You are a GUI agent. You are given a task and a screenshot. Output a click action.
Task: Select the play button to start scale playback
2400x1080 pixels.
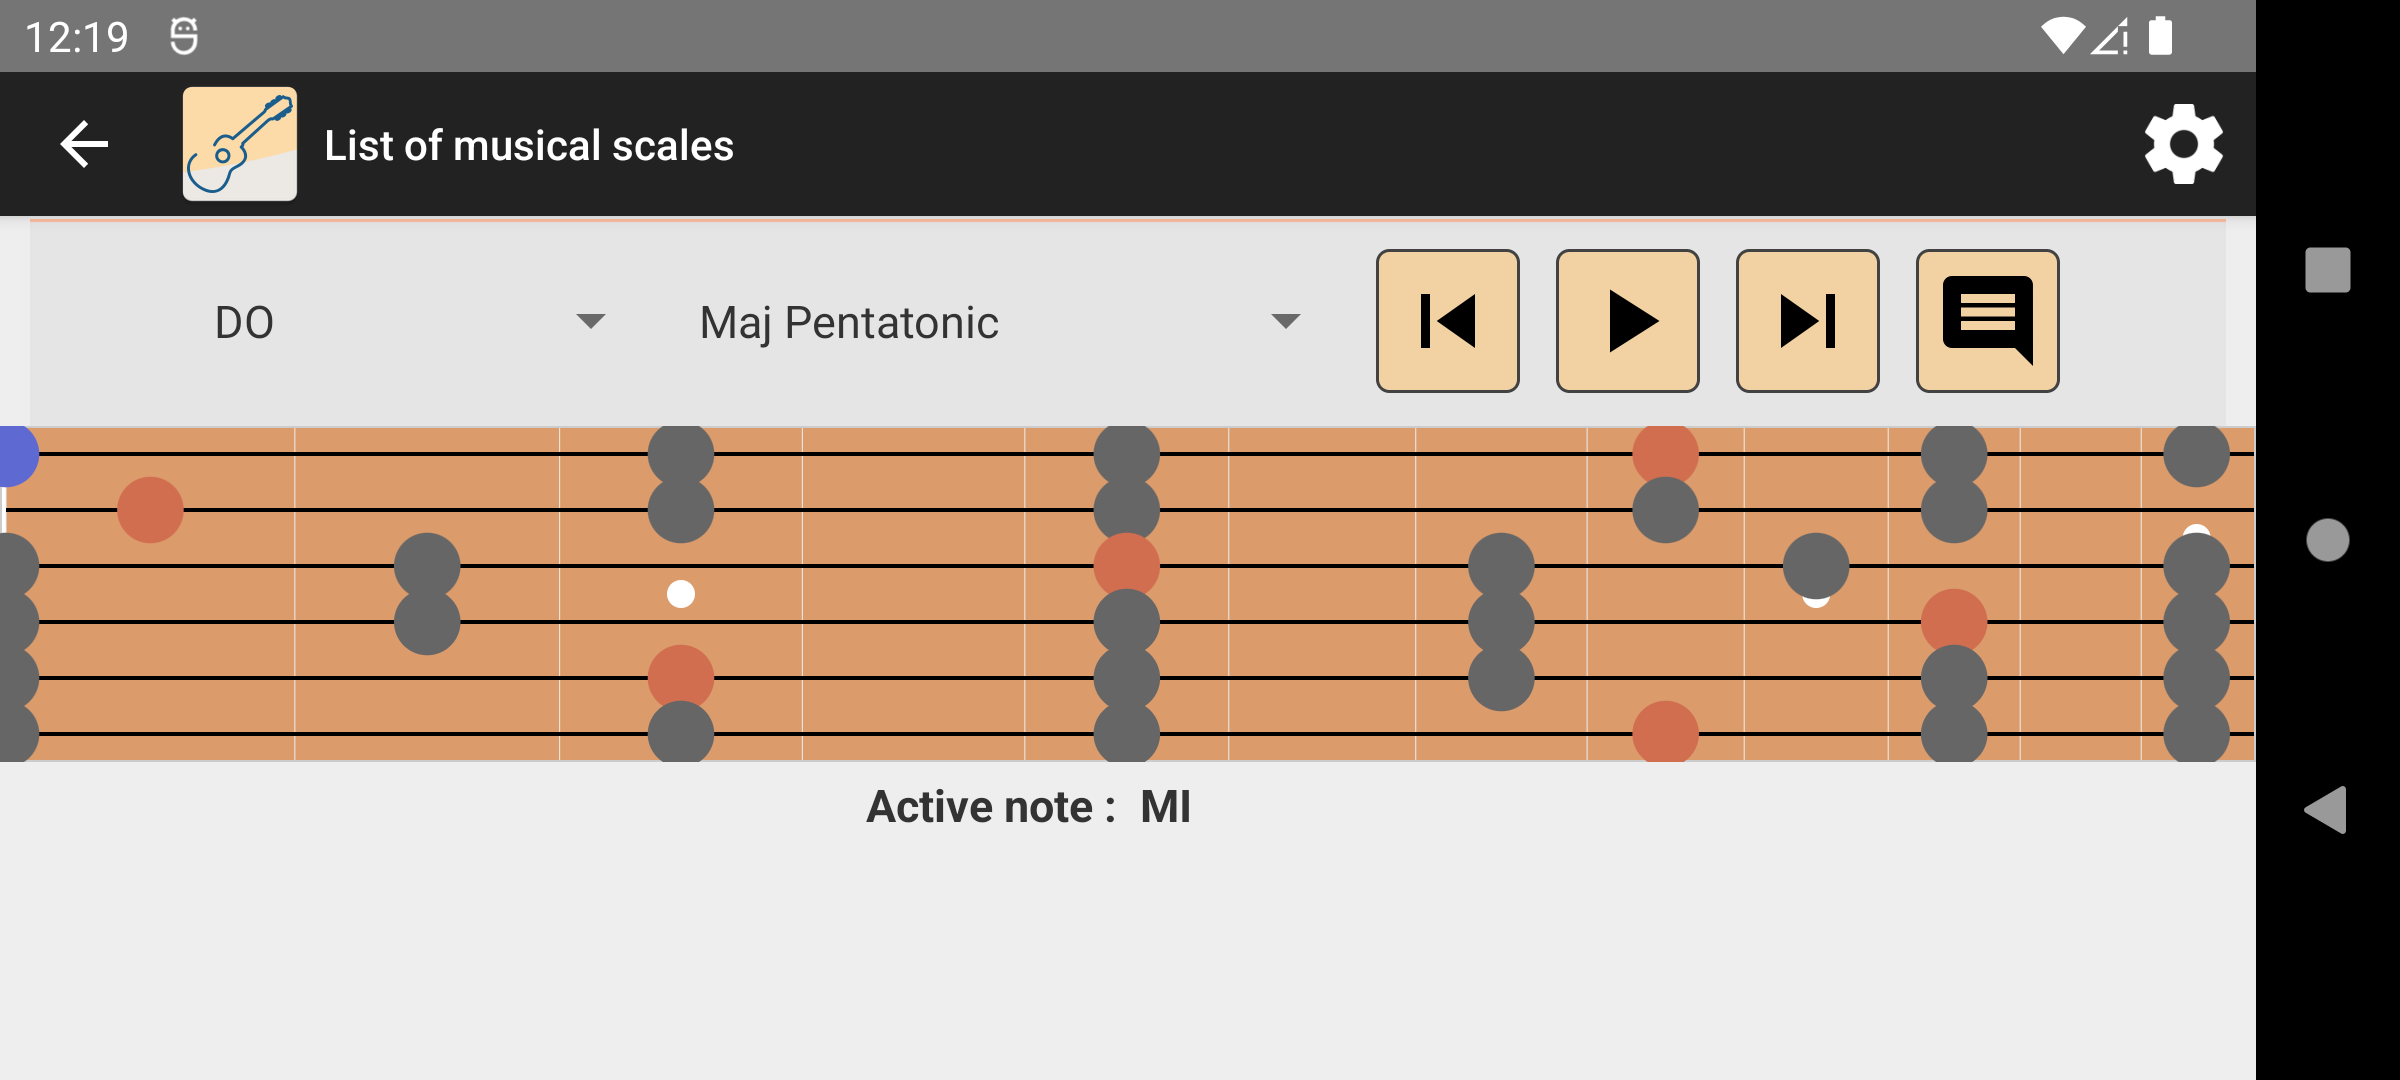pyautogui.click(x=1626, y=320)
